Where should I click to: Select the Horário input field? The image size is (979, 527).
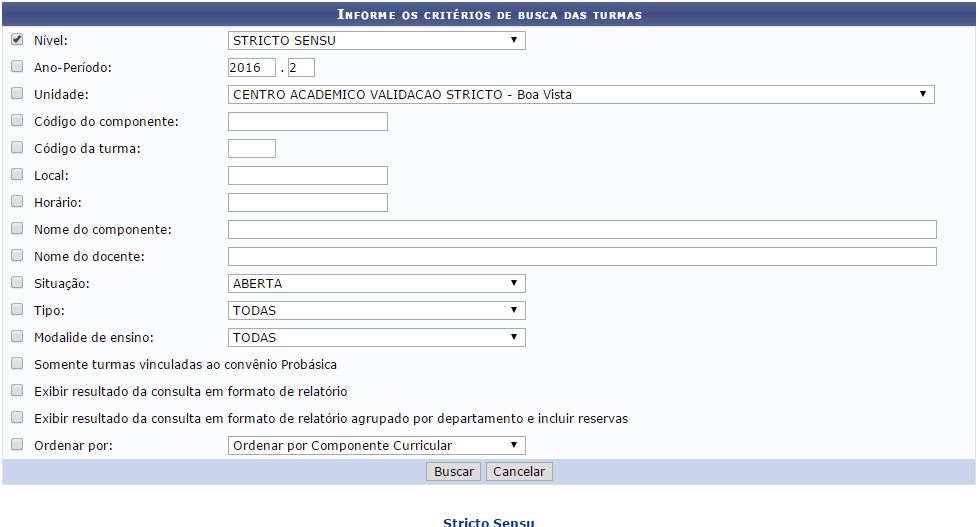point(307,203)
